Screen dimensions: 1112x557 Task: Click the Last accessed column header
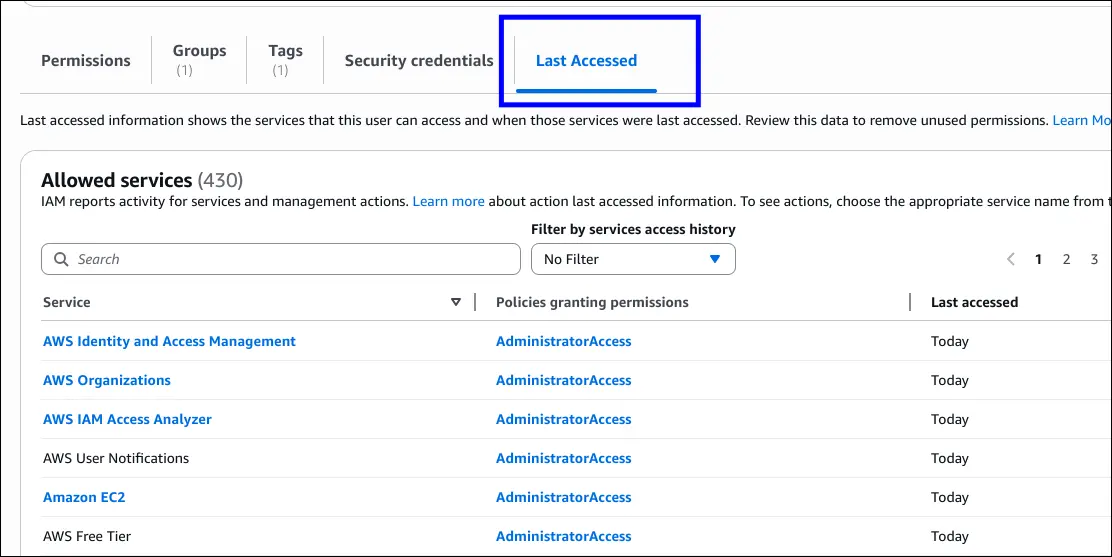974,302
